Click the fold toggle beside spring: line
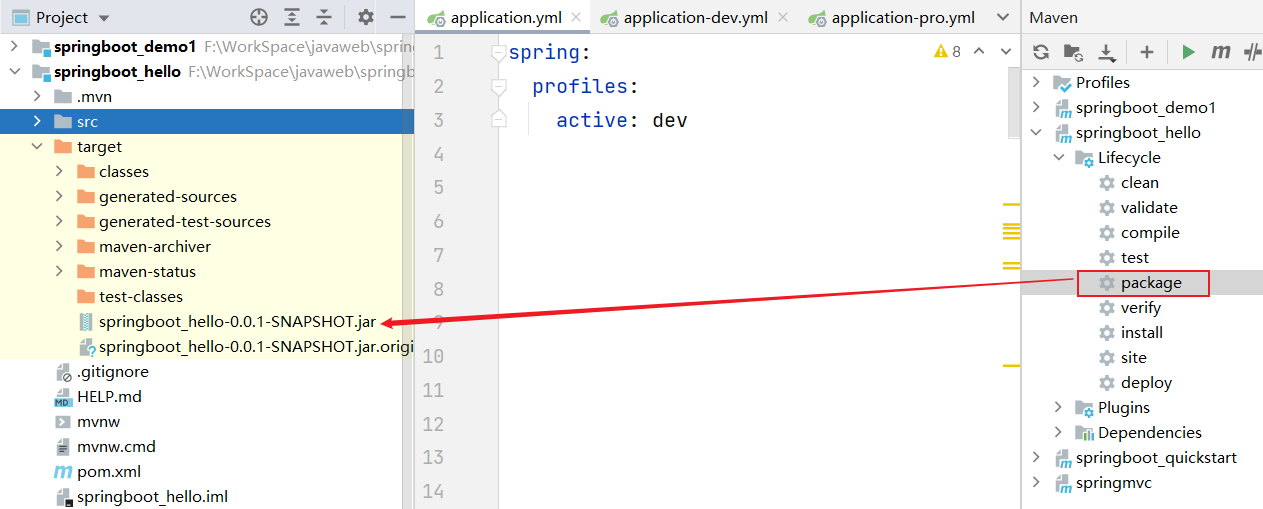 (499, 53)
